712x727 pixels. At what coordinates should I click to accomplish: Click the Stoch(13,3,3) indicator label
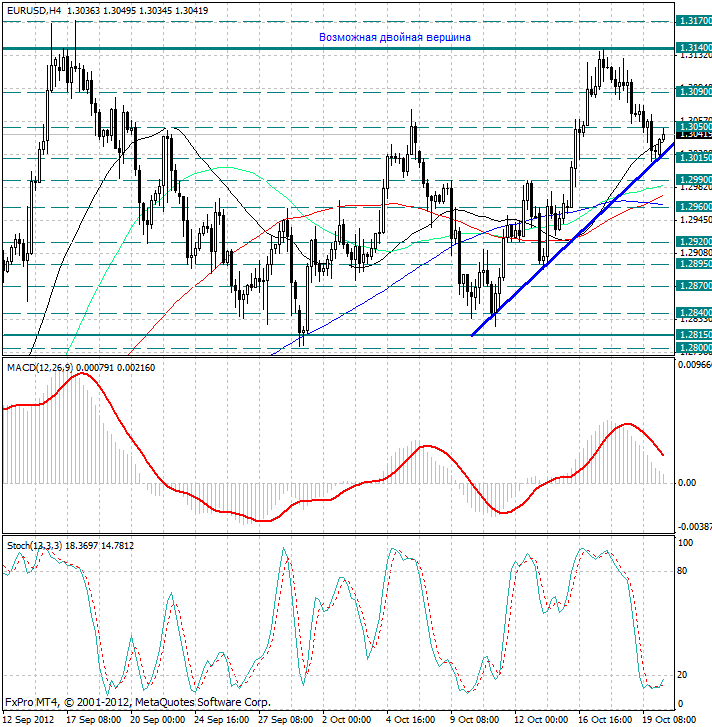click(34, 546)
